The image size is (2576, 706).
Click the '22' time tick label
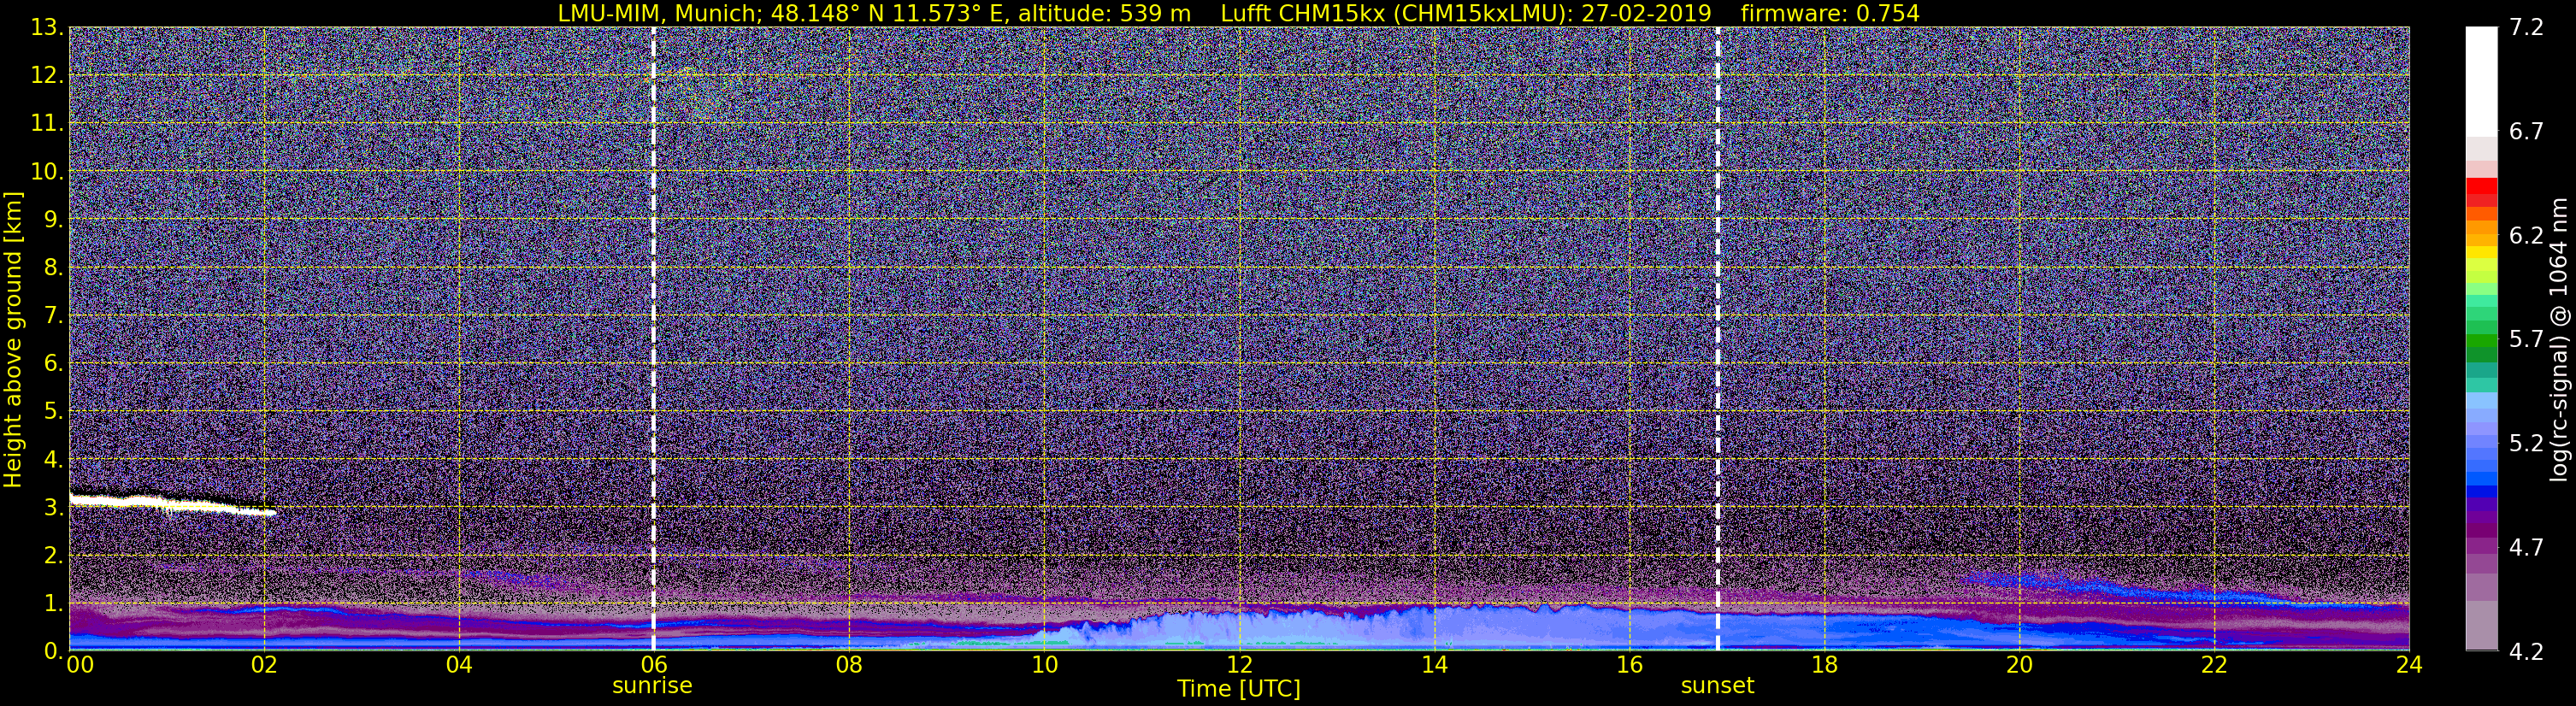pyautogui.click(x=2214, y=665)
